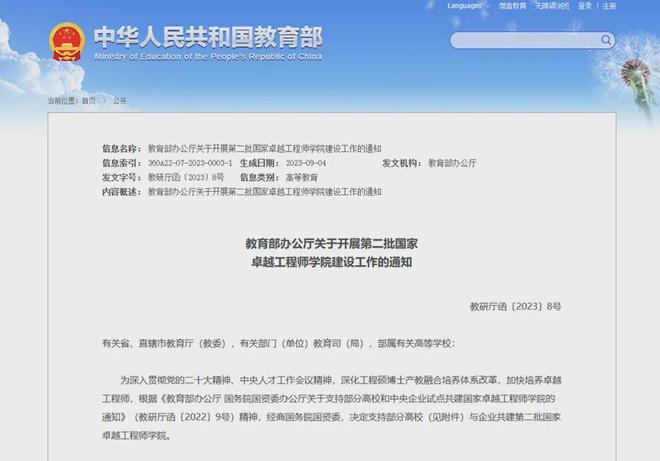Go to 首页 in breadcrumb
This screenshot has height=461, width=660.
click(88, 101)
